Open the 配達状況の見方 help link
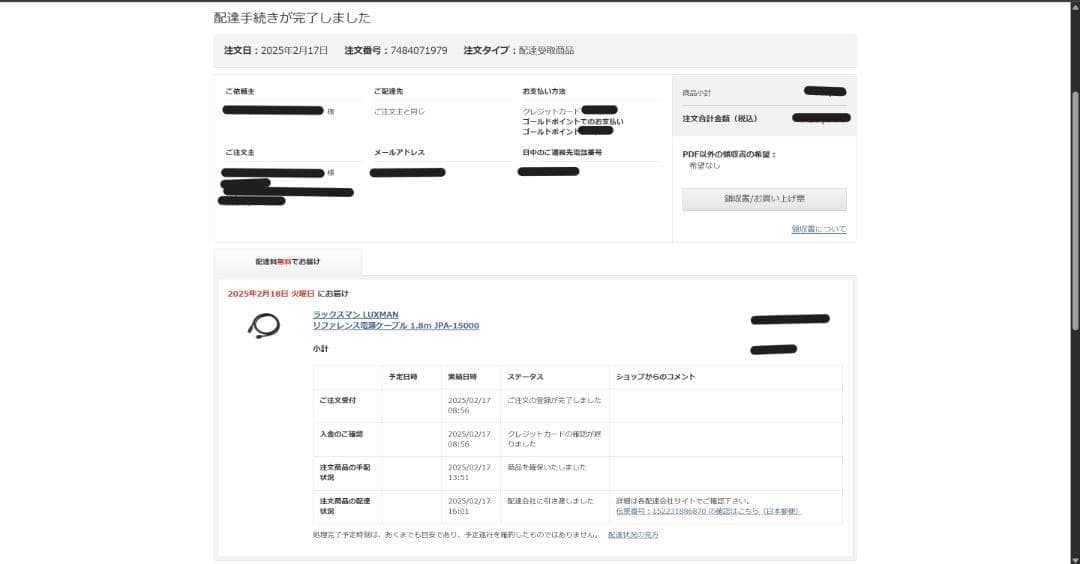The image size is (1080, 564). [x=633, y=535]
